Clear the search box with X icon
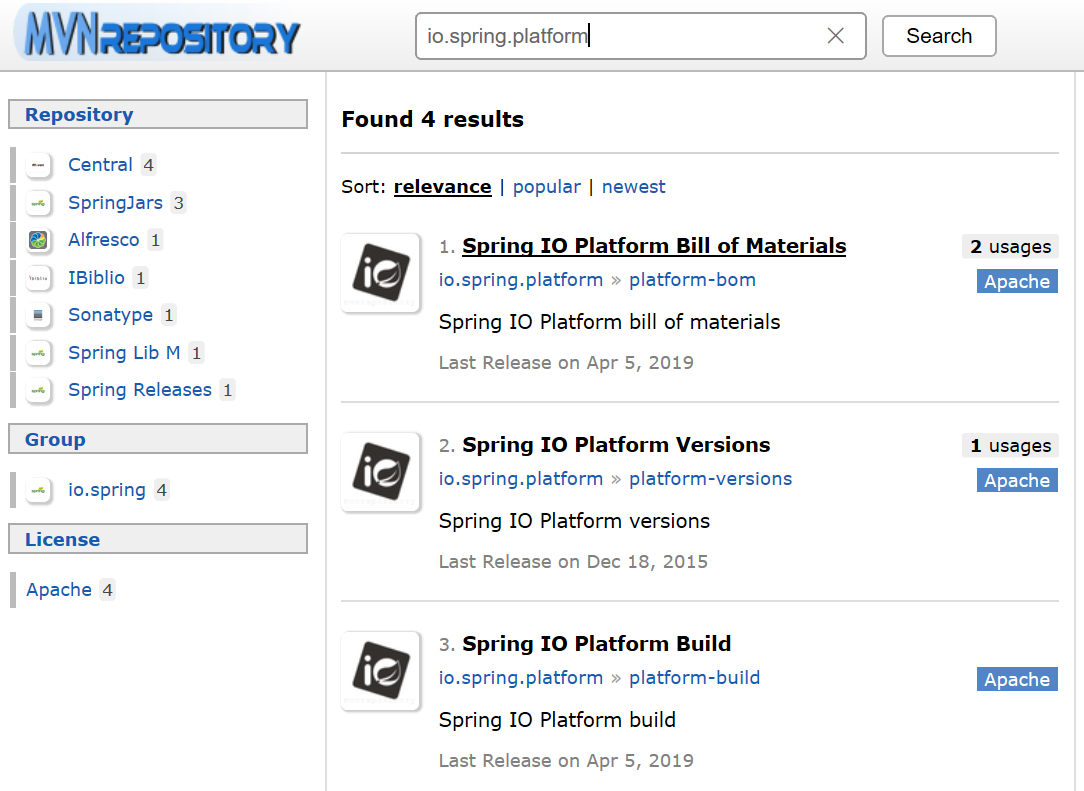Screen dimensions: 1084x791 (836, 36)
